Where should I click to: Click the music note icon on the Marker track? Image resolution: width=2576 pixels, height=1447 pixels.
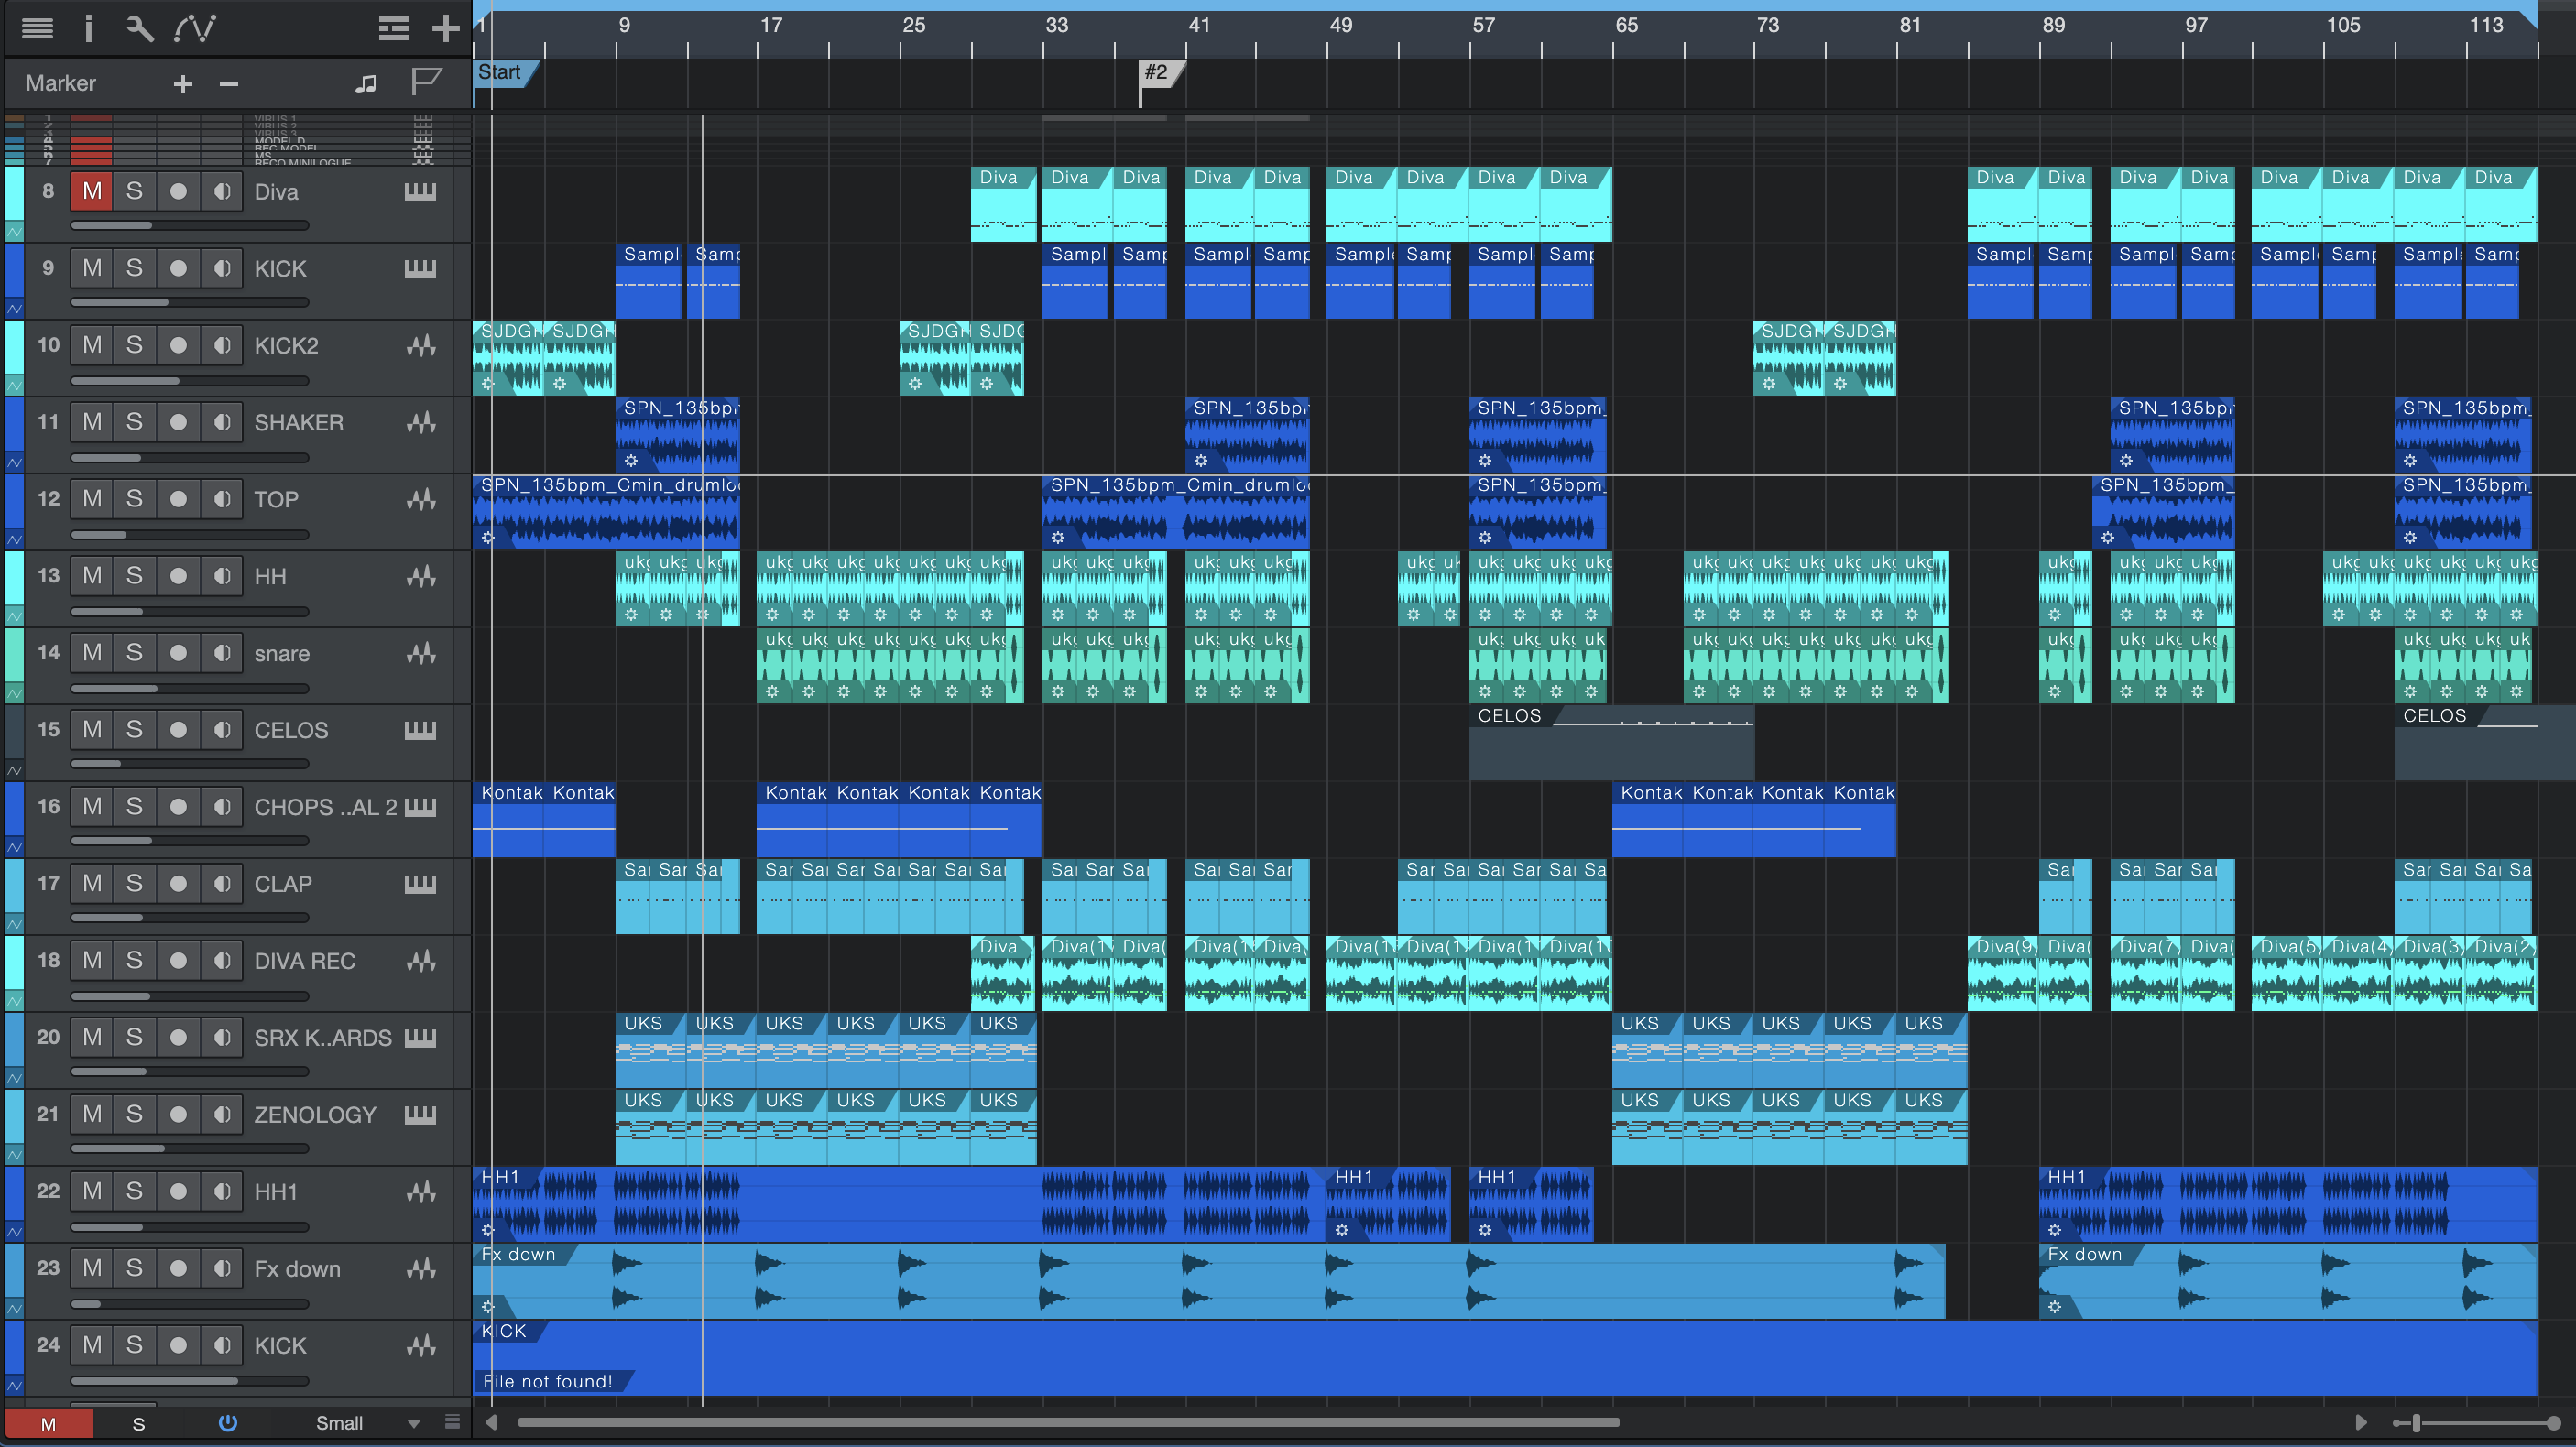[x=366, y=84]
